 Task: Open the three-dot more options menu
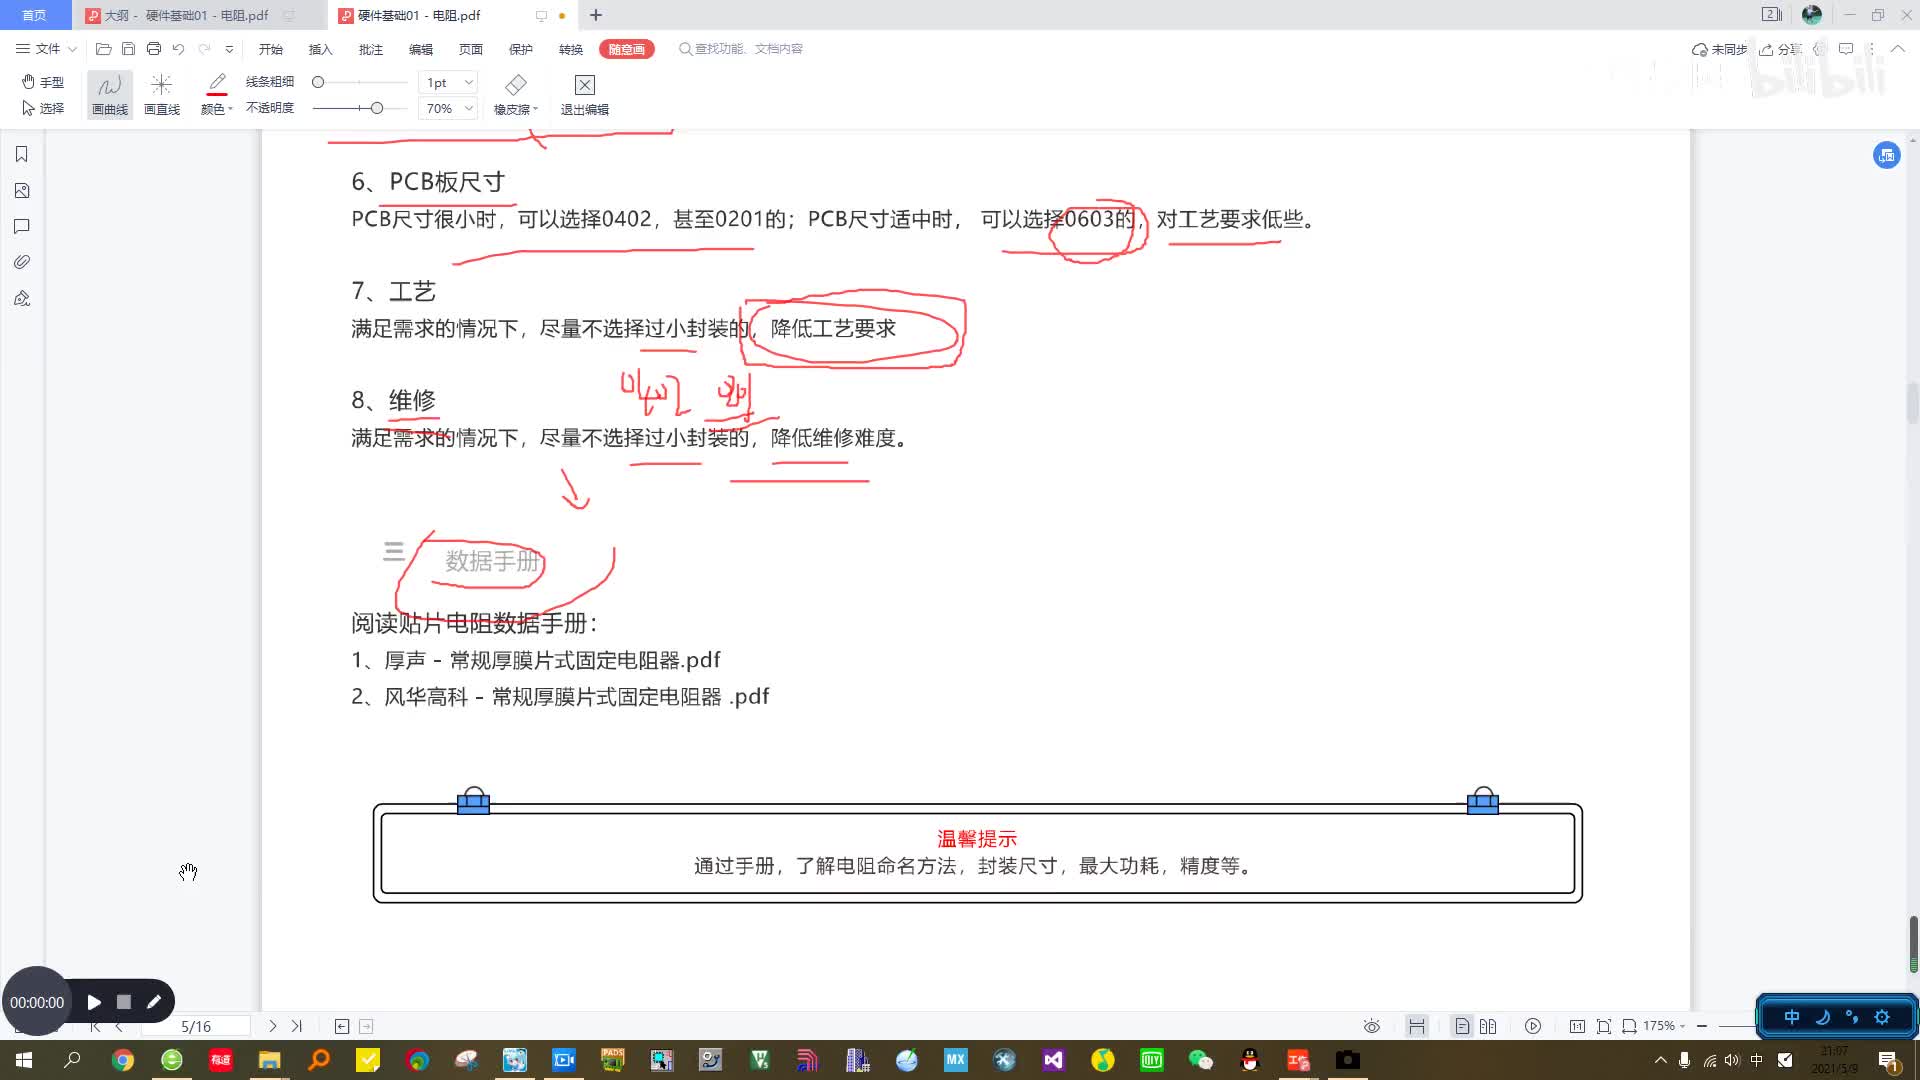point(1871,49)
